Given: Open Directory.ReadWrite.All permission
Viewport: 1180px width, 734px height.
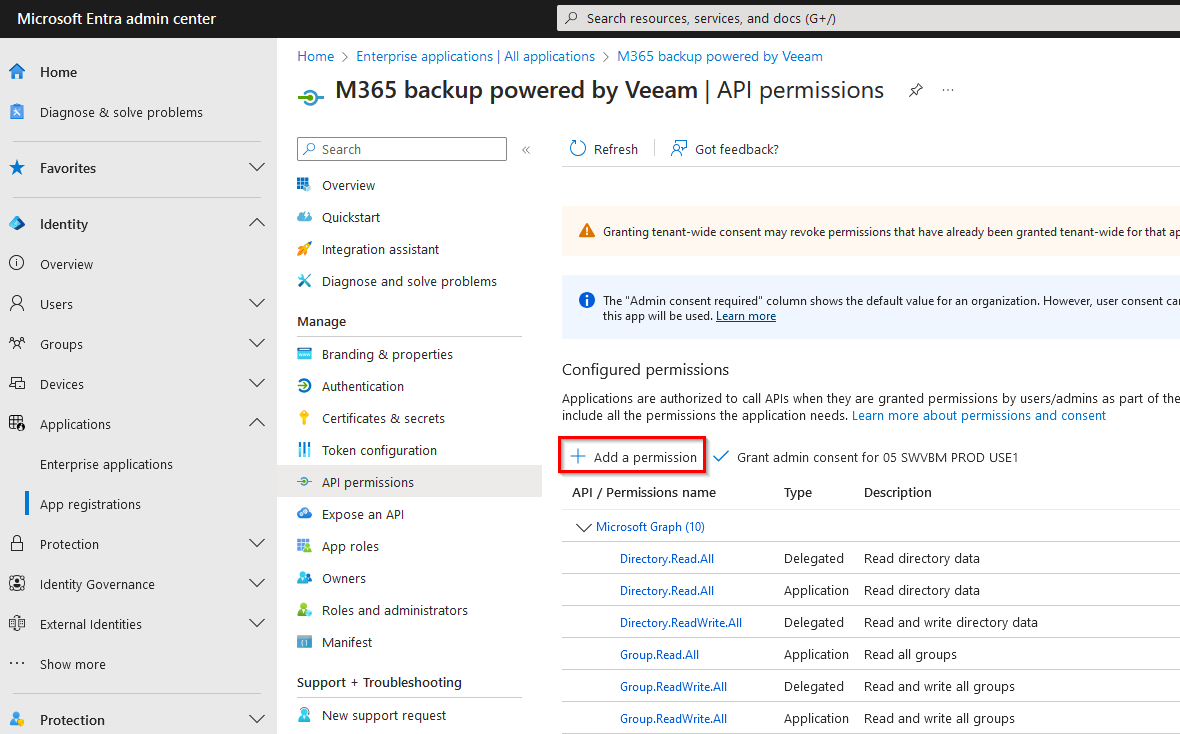Looking at the screenshot, I should pyautogui.click(x=680, y=623).
